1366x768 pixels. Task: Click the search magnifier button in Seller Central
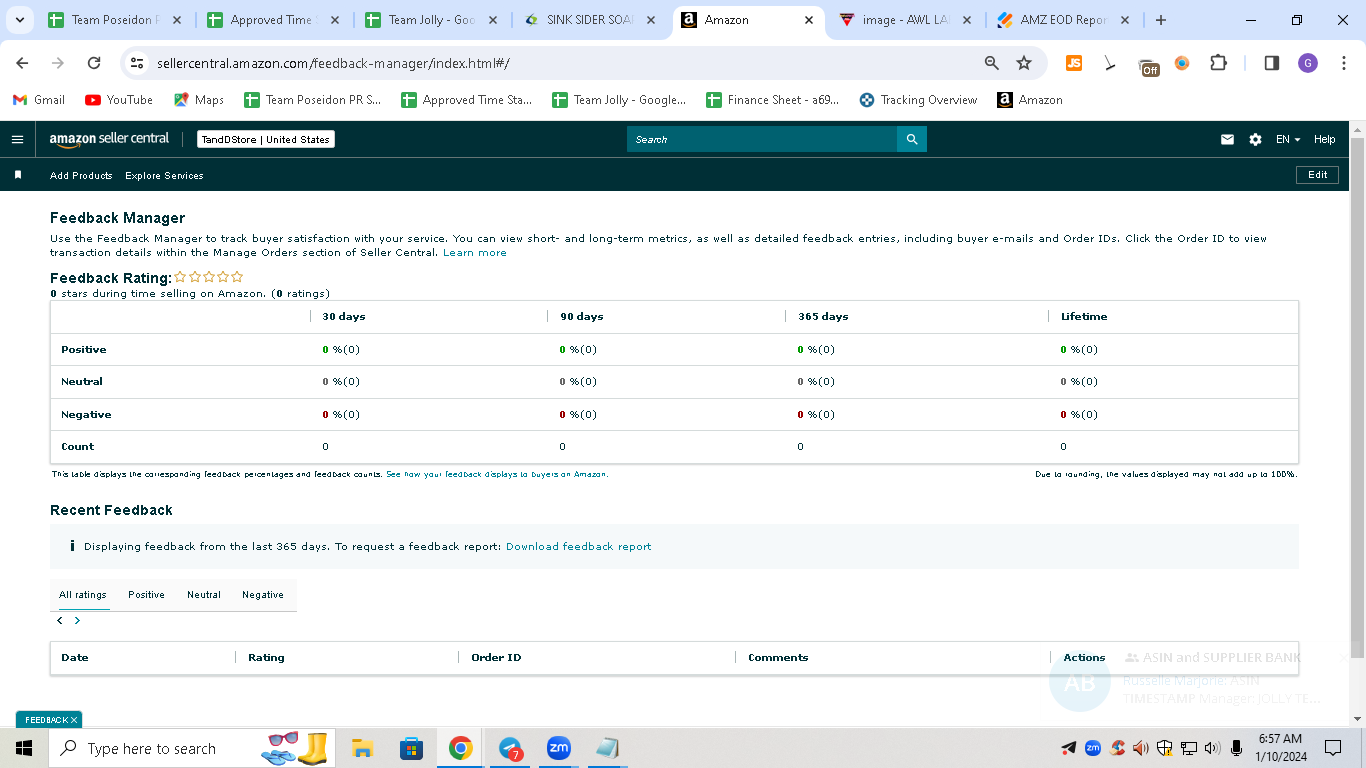911,139
